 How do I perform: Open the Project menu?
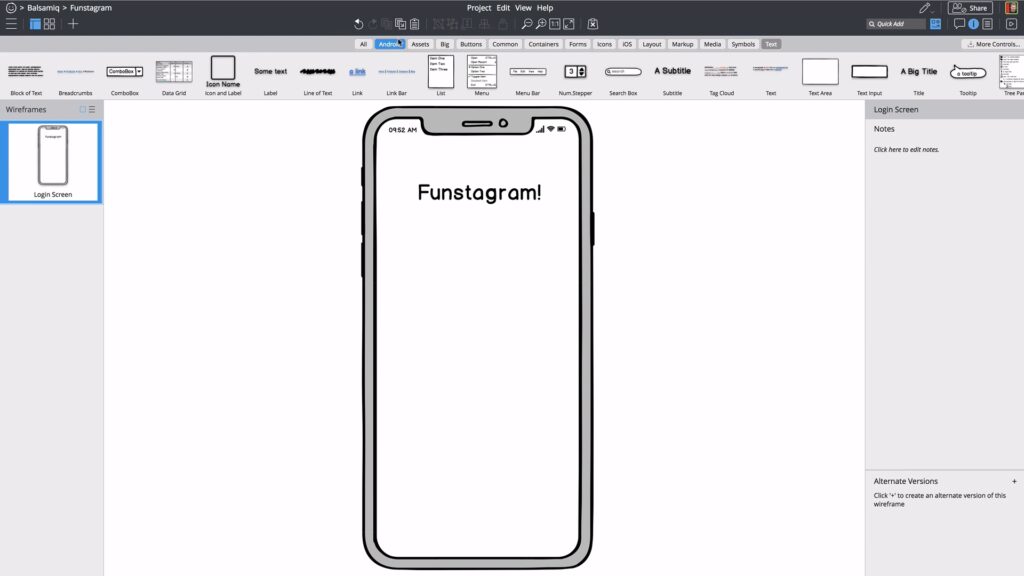pos(479,8)
